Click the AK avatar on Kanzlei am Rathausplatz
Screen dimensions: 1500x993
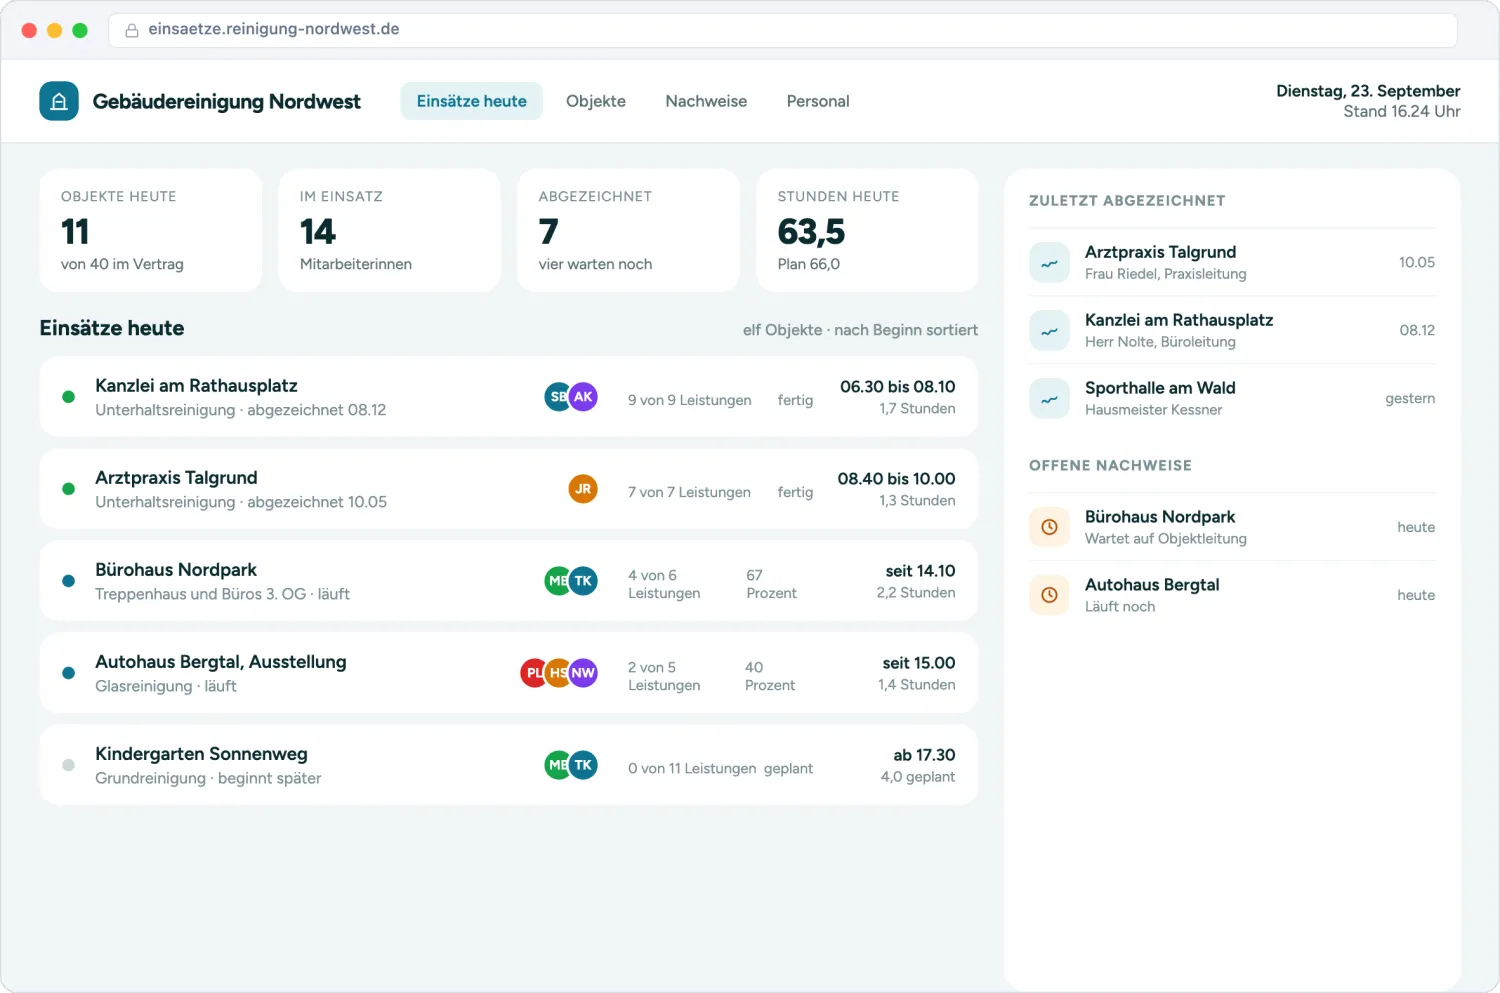tap(583, 397)
